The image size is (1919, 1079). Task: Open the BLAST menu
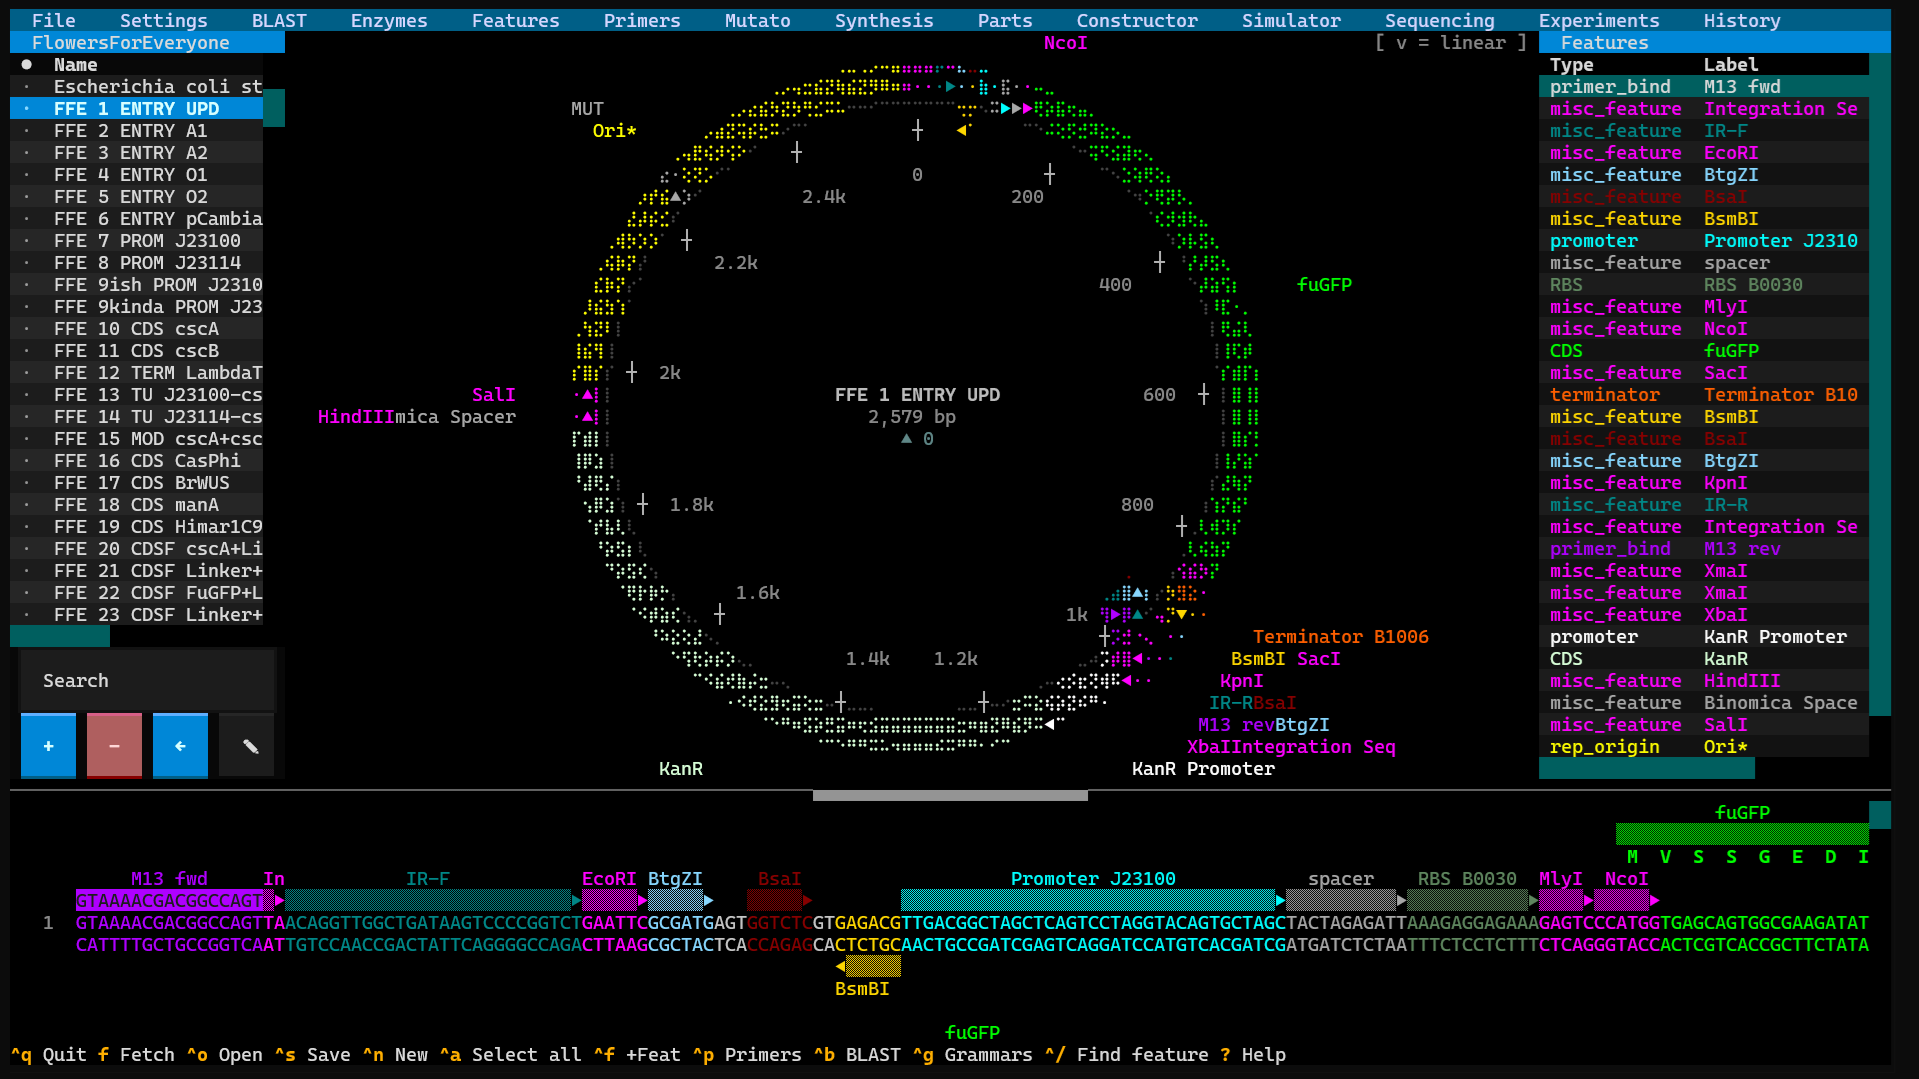[279, 20]
